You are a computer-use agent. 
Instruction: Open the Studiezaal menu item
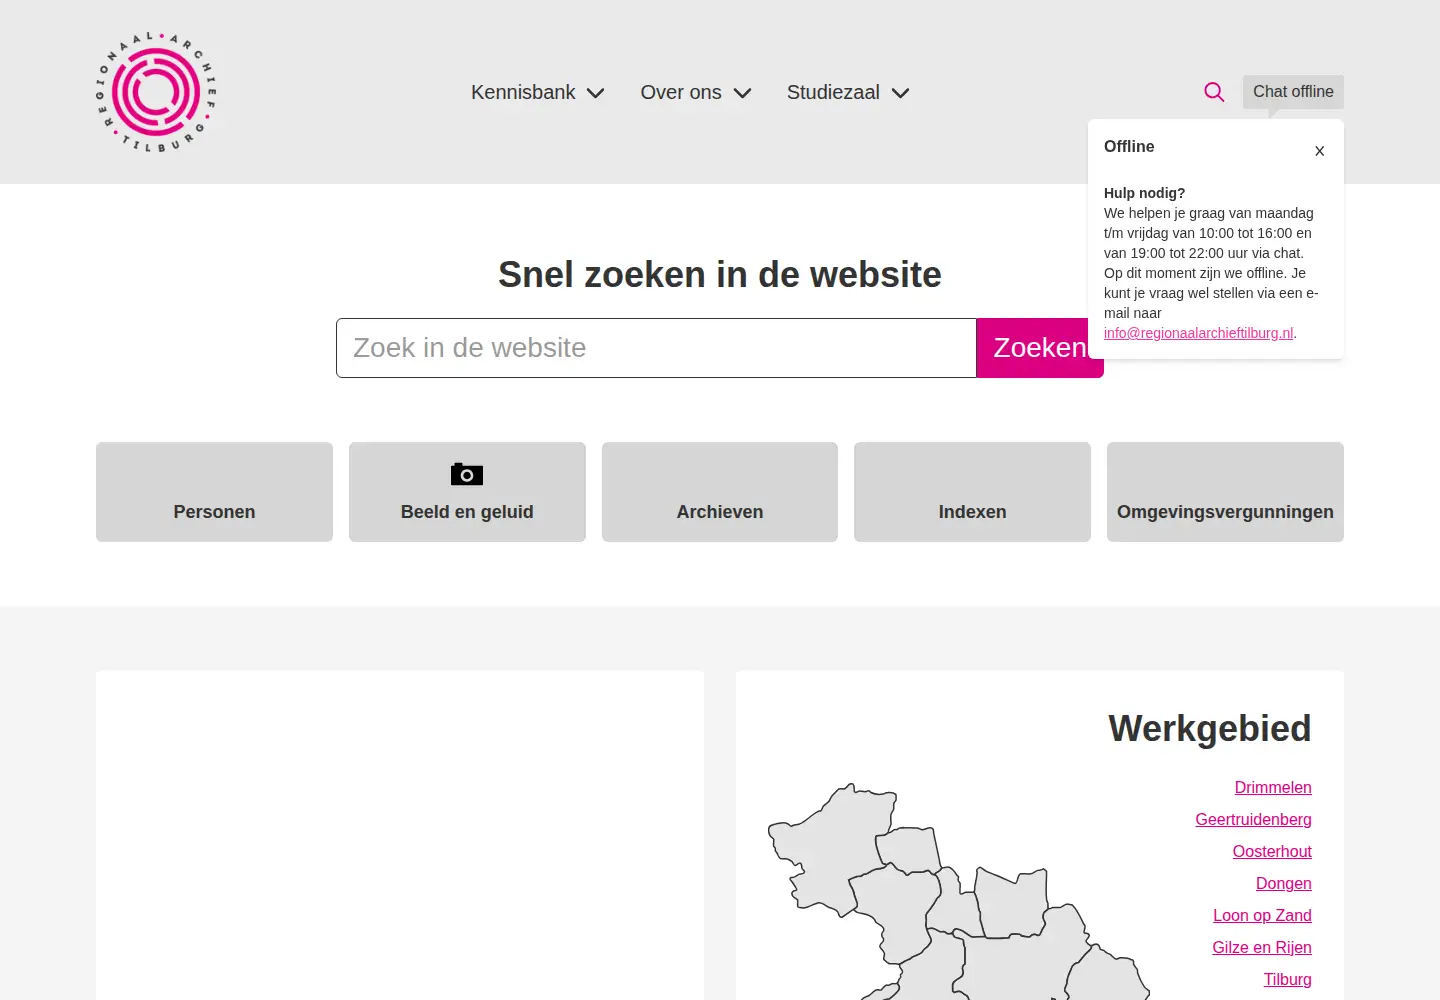click(x=833, y=92)
